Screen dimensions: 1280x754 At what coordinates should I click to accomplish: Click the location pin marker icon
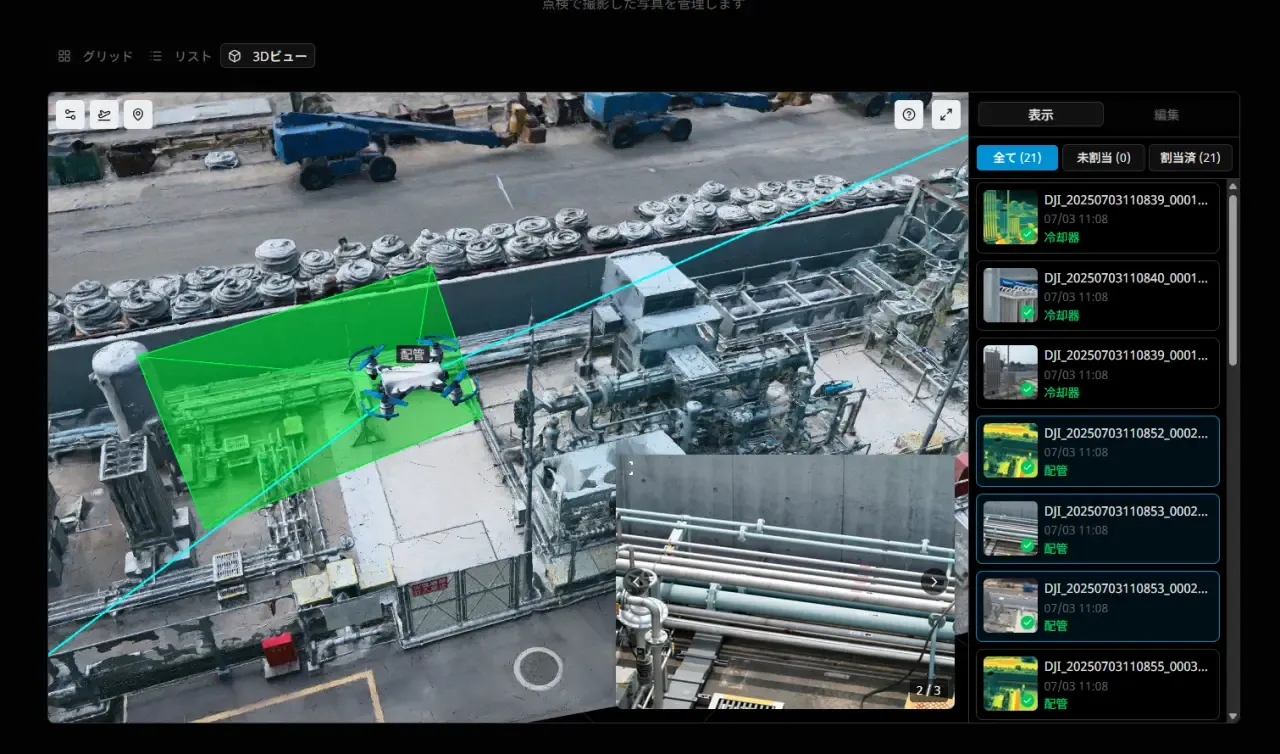[137, 115]
